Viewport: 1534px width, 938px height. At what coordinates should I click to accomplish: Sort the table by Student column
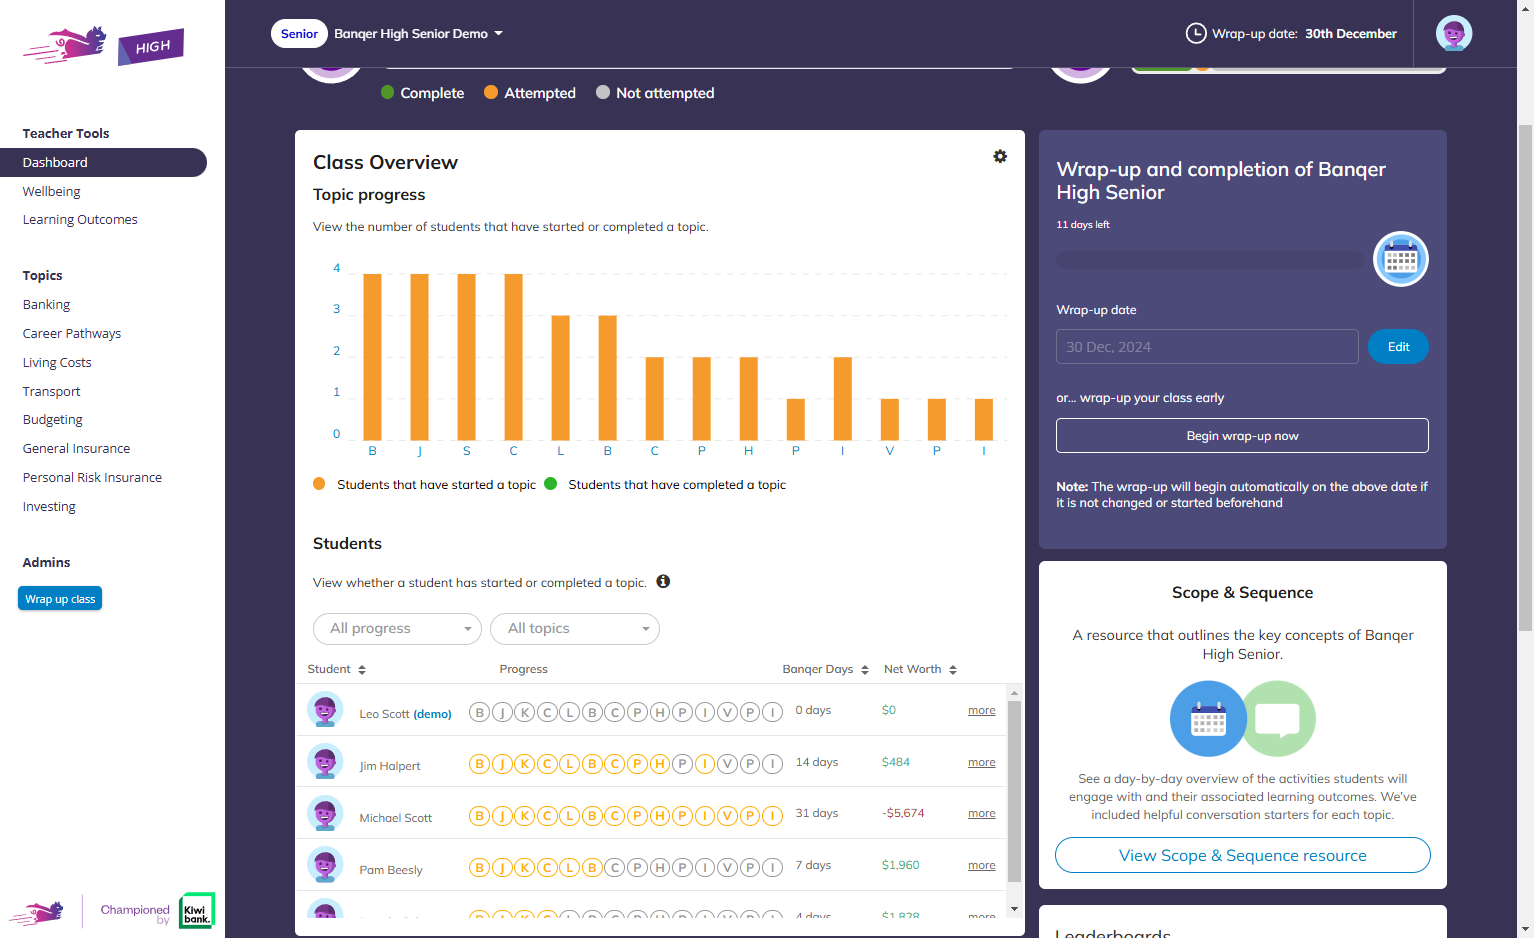[x=337, y=669]
